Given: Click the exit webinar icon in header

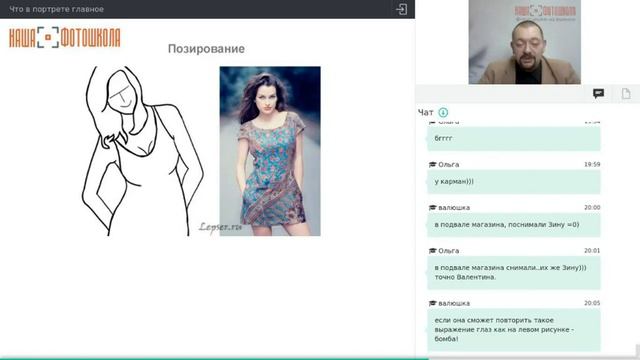Looking at the screenshot, I should 401,9.
